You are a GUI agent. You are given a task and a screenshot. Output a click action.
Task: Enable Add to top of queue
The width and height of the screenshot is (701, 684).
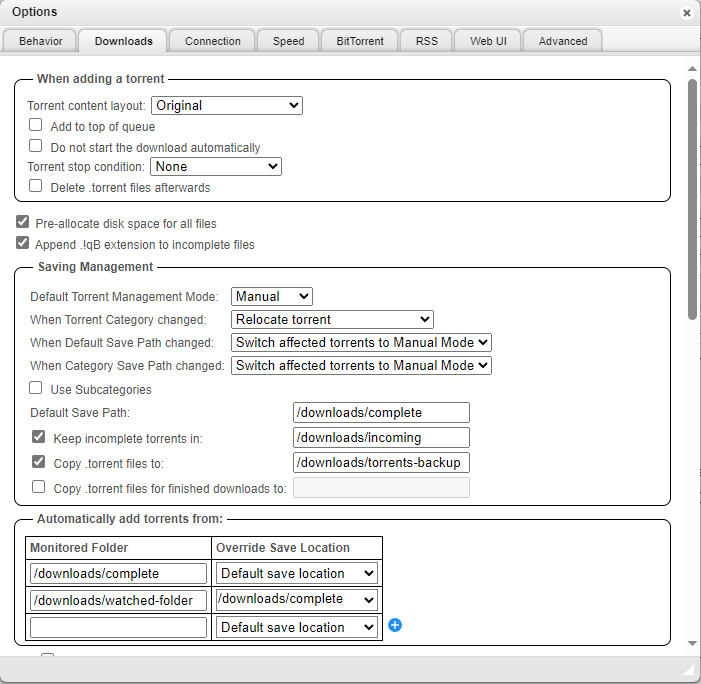pos(36,126)
